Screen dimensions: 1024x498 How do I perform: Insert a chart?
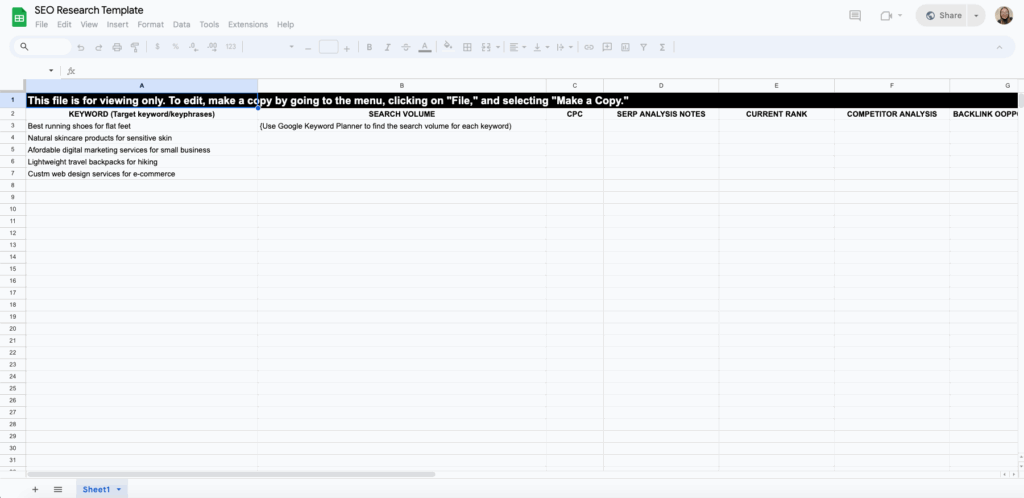pyautogui.click(x=625, y=47)
